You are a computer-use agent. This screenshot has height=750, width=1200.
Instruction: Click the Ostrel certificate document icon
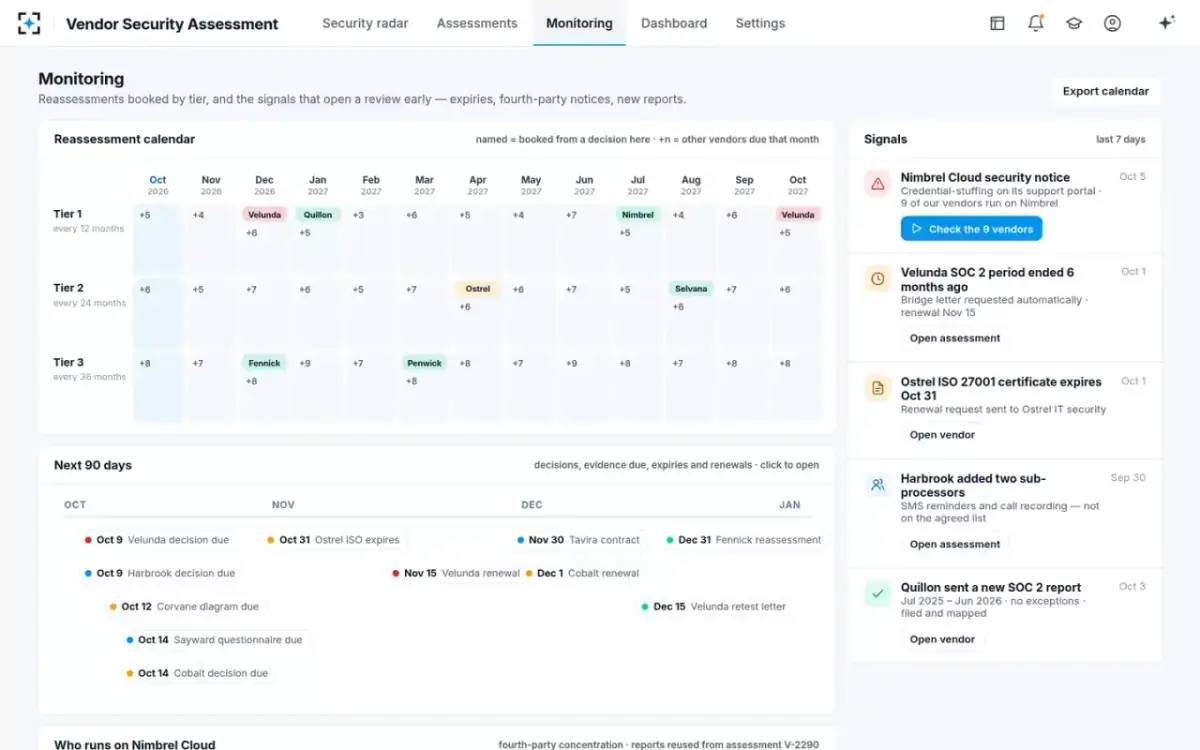877,388
